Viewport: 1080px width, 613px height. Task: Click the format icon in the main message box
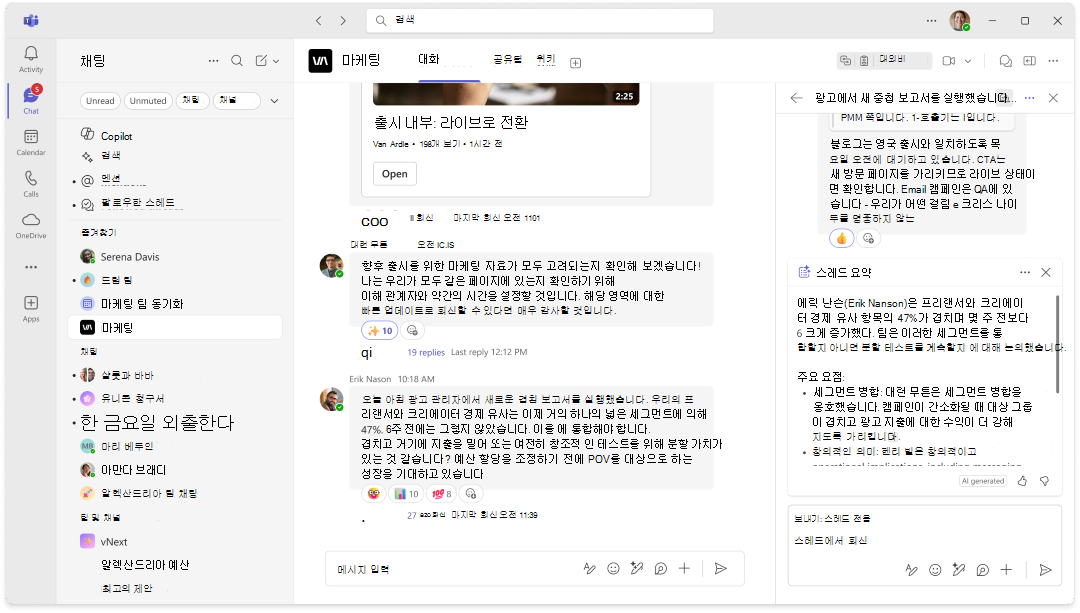590,568
